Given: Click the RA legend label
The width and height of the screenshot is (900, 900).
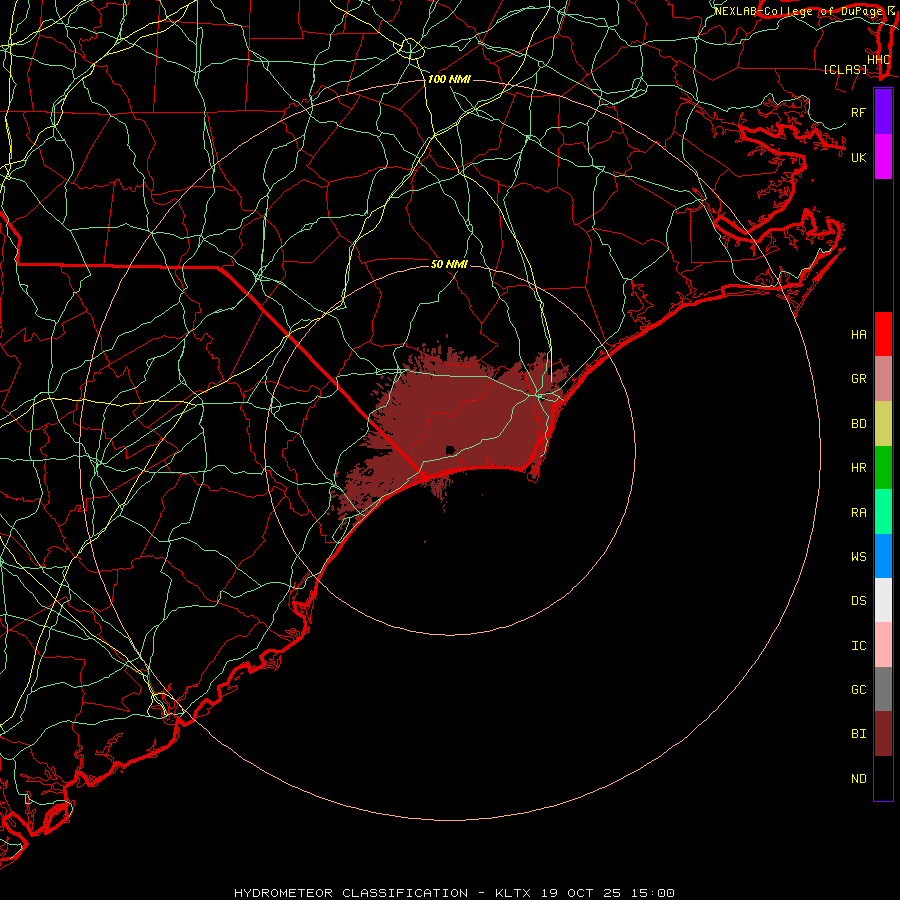Looking at the screenshot, I should [858, 513].
